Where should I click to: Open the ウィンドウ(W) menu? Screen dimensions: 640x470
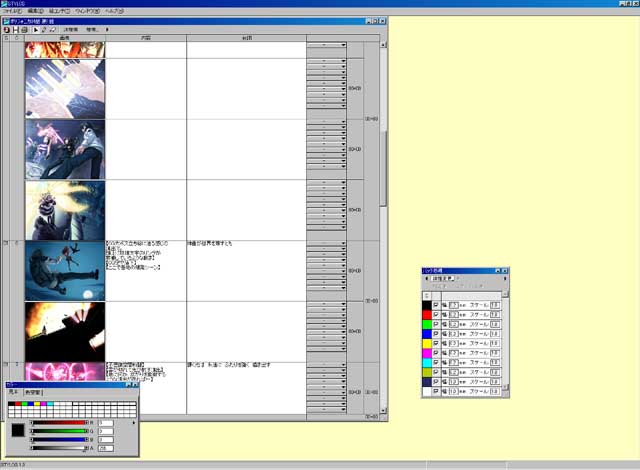(87, 11)
